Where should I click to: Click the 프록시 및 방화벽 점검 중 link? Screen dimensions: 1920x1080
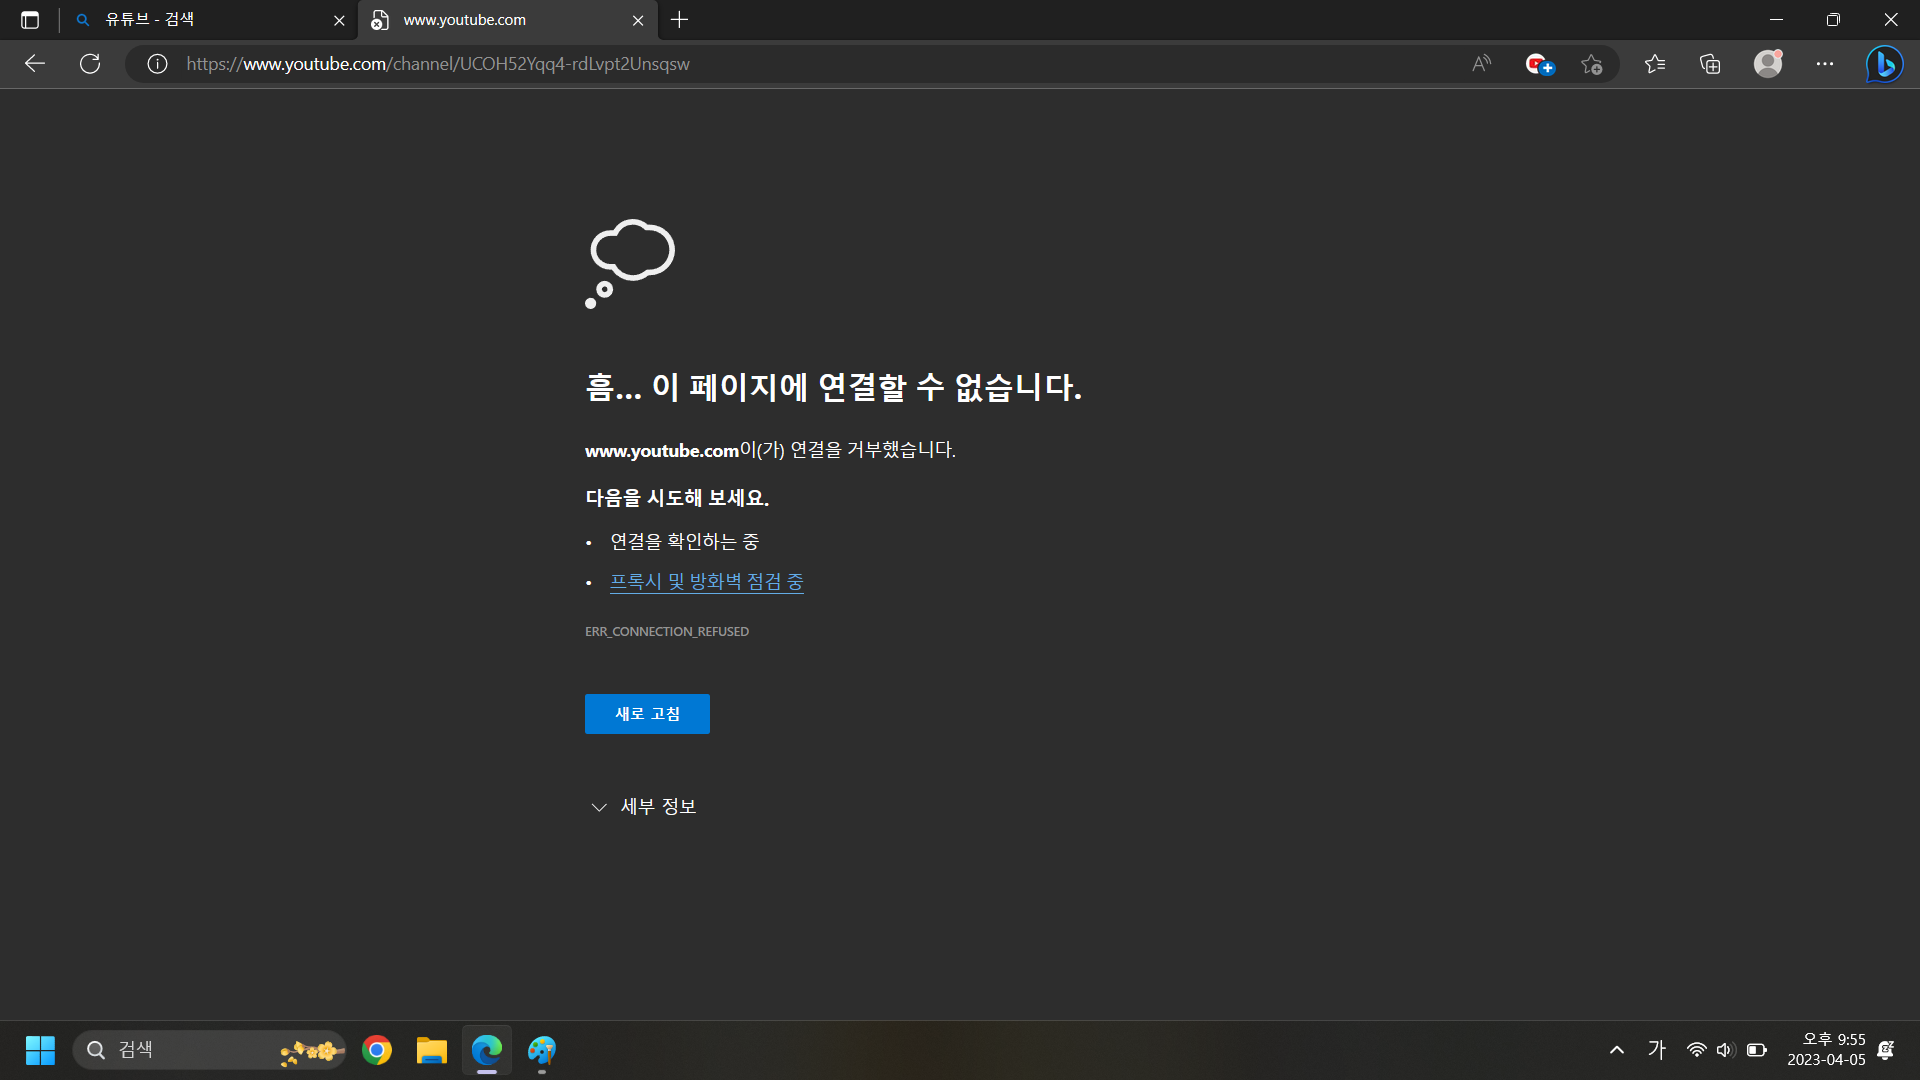coord(707,582)
